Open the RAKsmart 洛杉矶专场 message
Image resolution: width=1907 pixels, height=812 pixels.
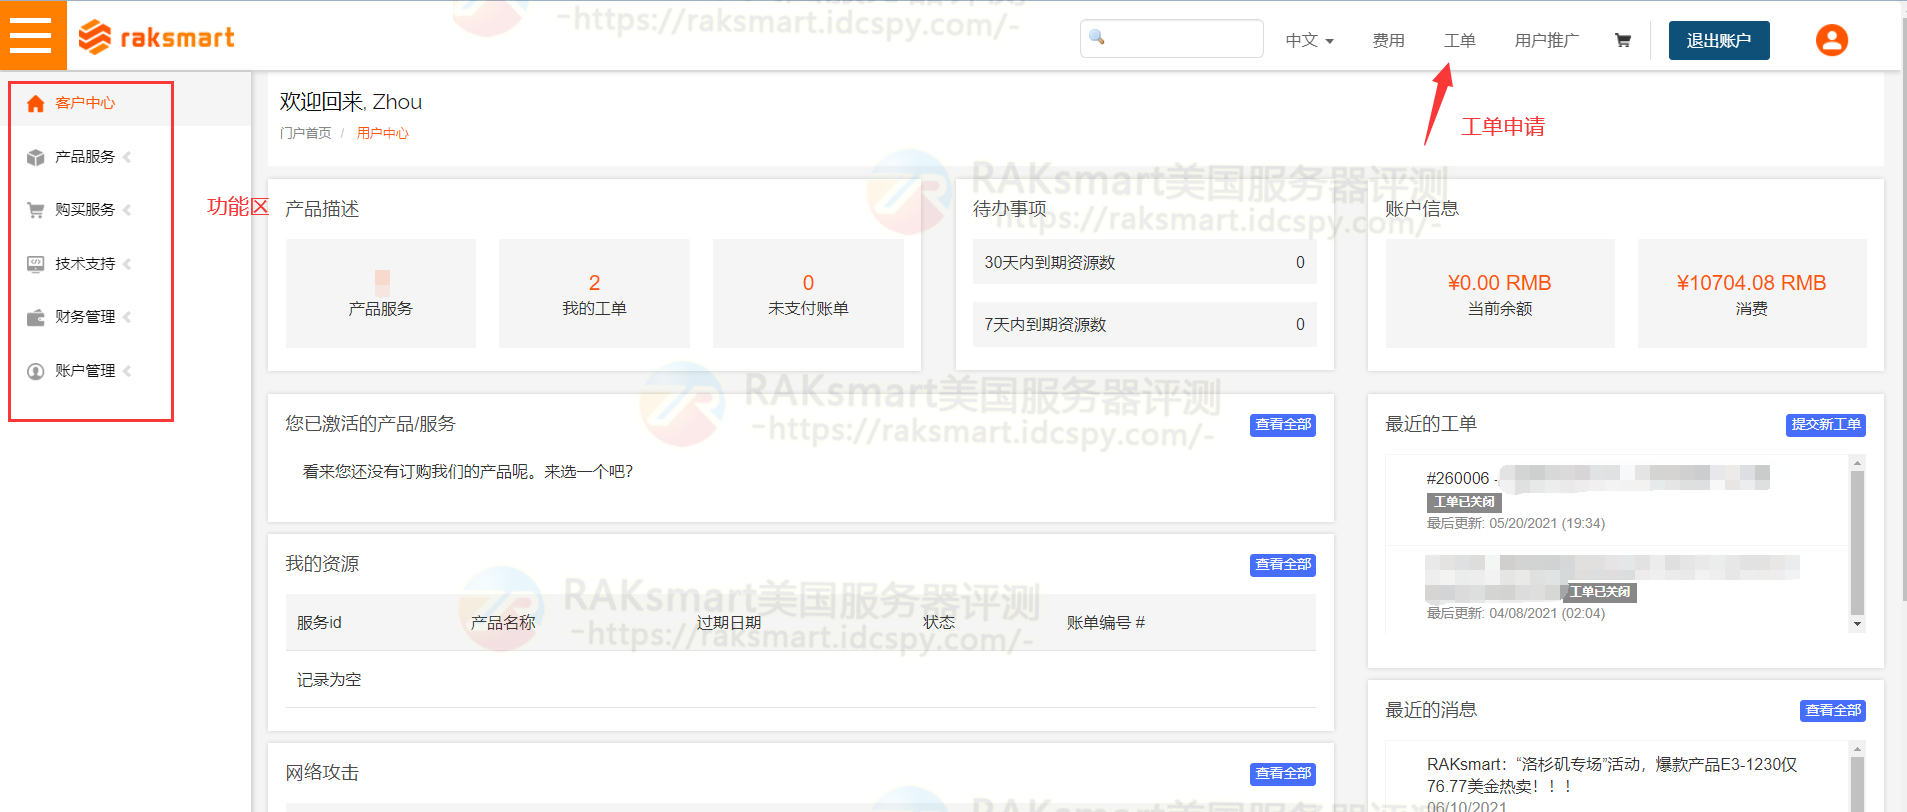pyautogui.click(x=1611, y=775)
